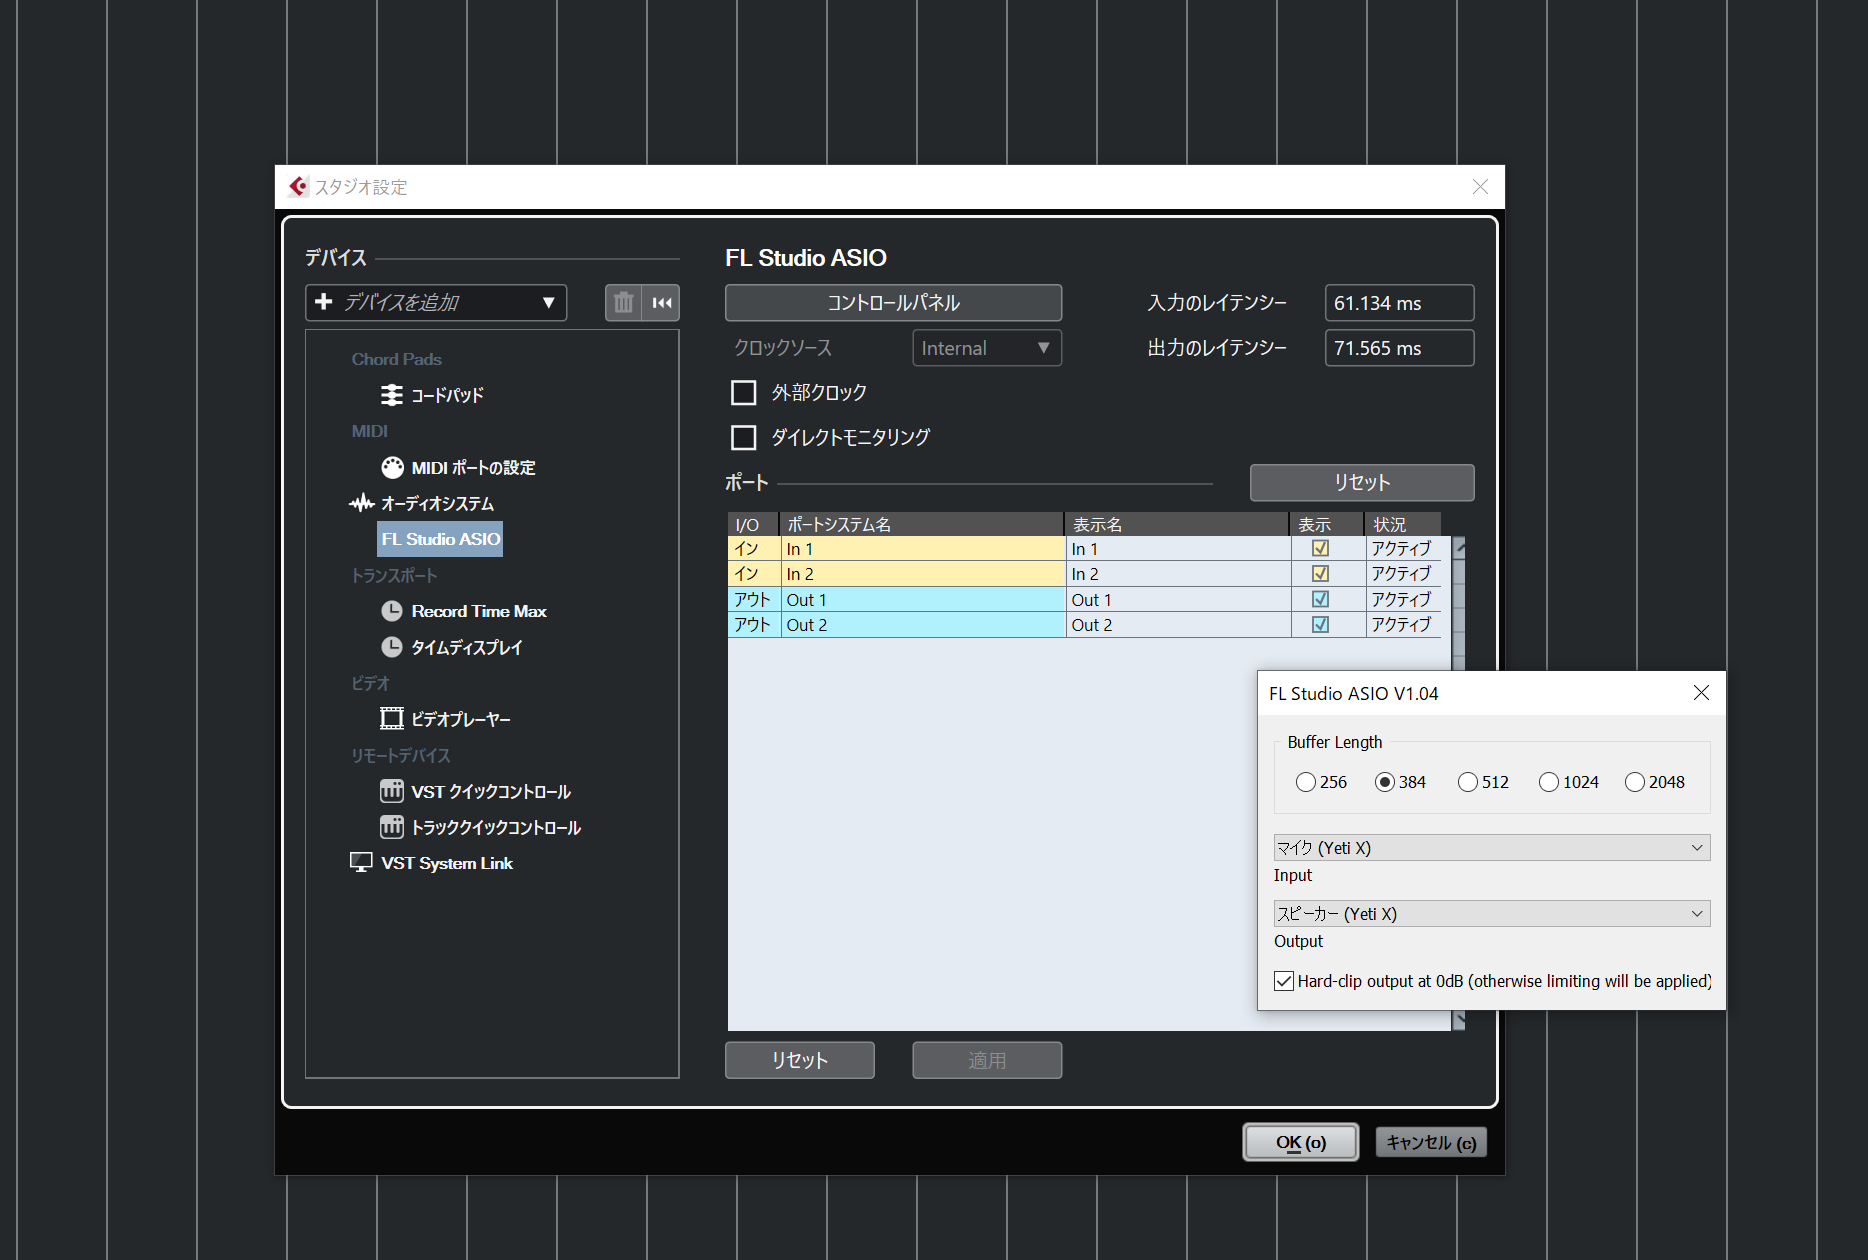Toggle visibility checkbox for Out 2 port

coord(1320,624)
